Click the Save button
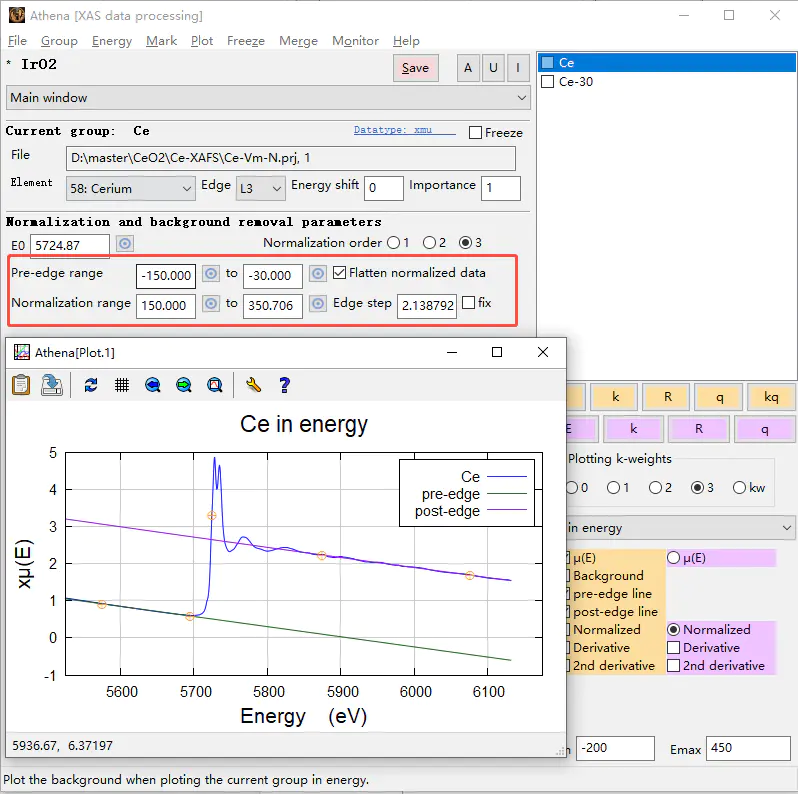Image resolution: width=798 pixels, height=794 pixels. [415, 68]
